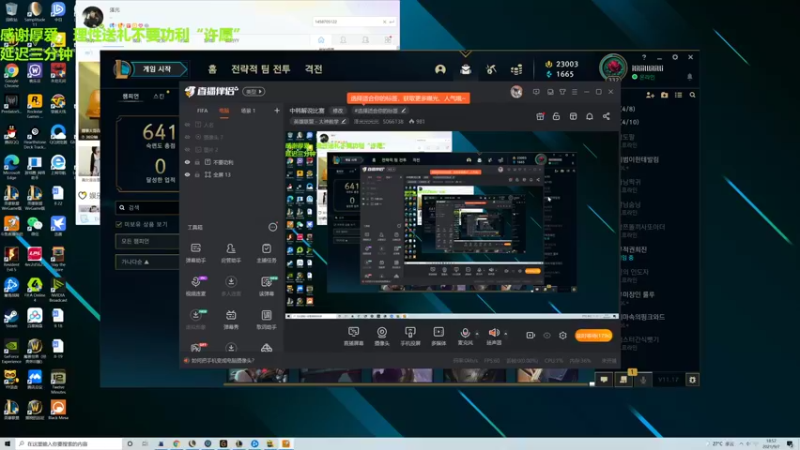Toggle visibility of the source ending in 2

click(x=187, y=149)
